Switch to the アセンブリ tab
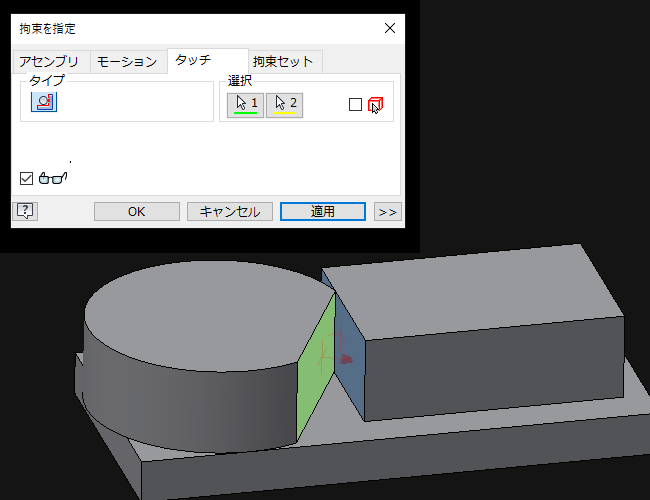This screenshot has width=650, height=500. [49, 62]
